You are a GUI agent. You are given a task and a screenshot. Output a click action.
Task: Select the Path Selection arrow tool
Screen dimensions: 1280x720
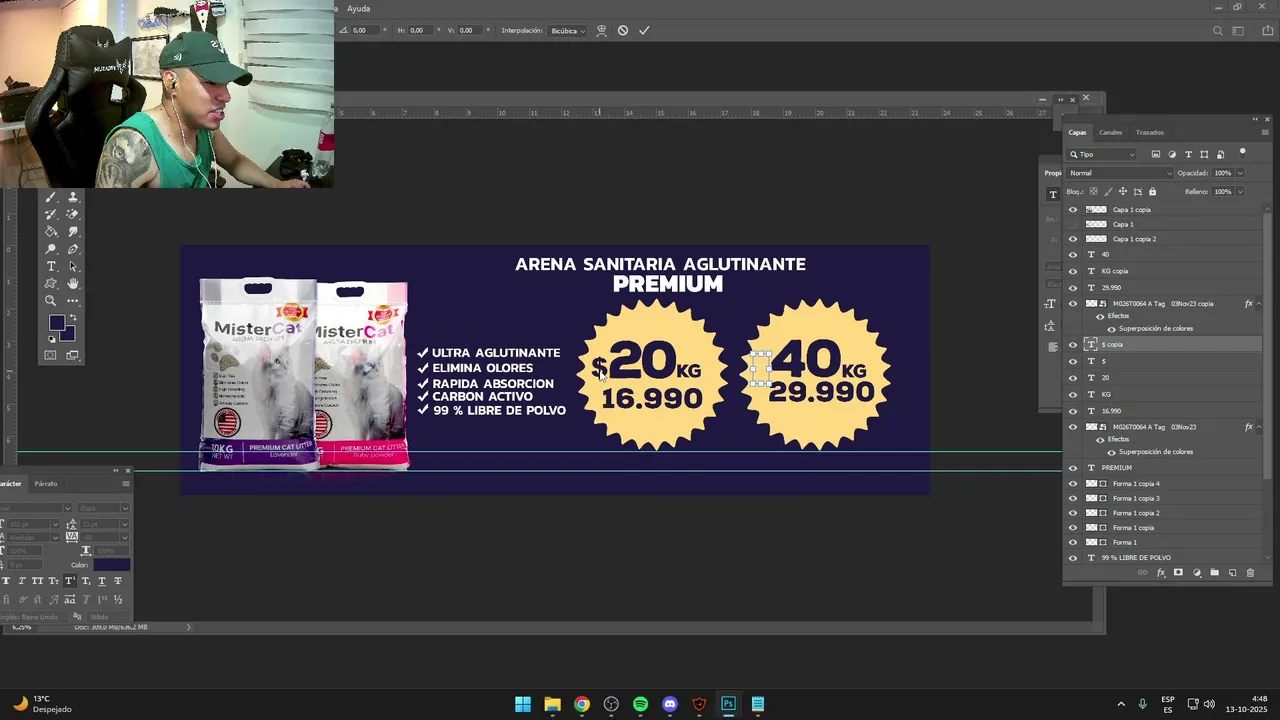(x=73, y=266)
